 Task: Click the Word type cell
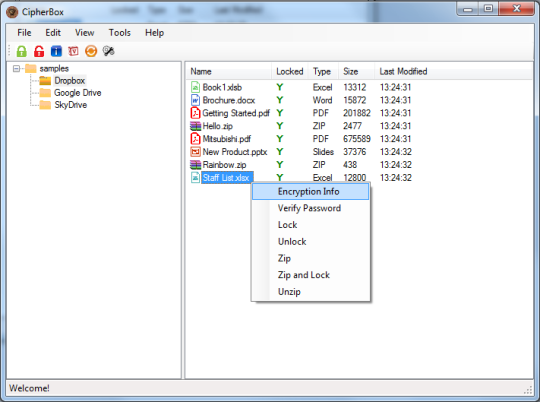(x=322, y=100)
